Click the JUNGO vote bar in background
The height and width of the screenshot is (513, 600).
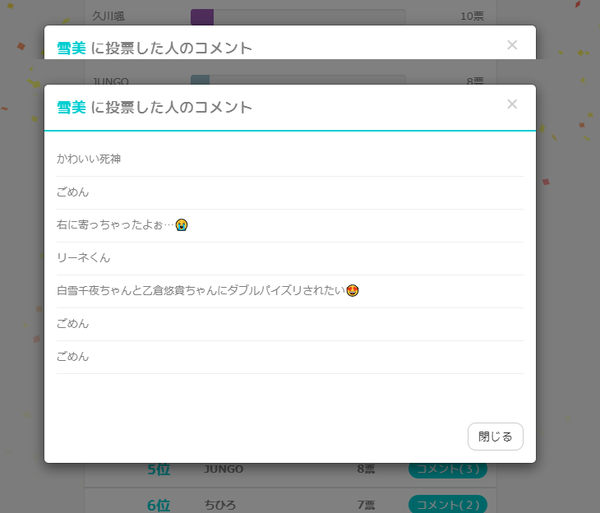pyautogui.click(x=298, y=80)
